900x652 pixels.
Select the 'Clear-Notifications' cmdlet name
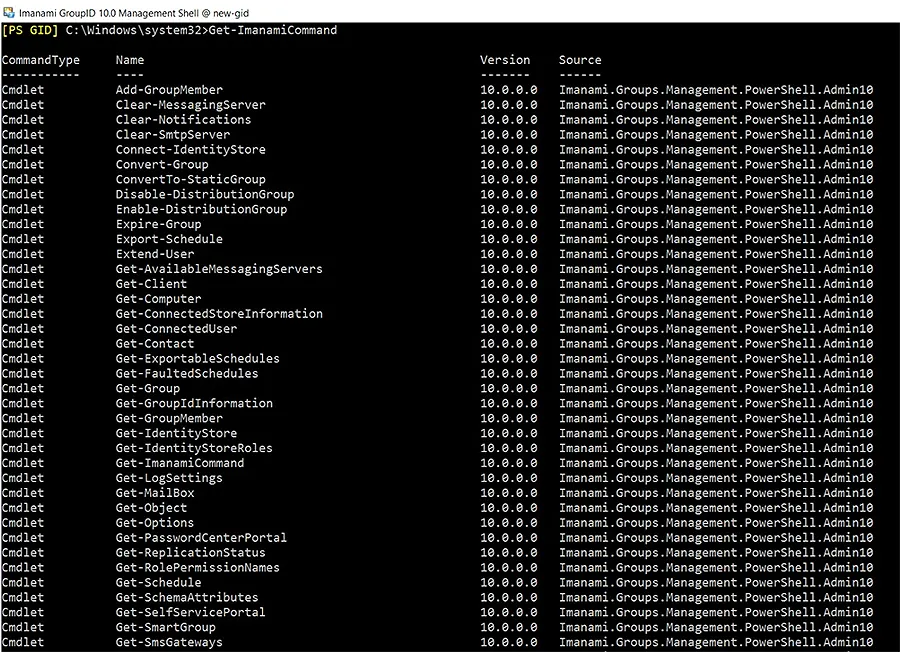point(184,119)
